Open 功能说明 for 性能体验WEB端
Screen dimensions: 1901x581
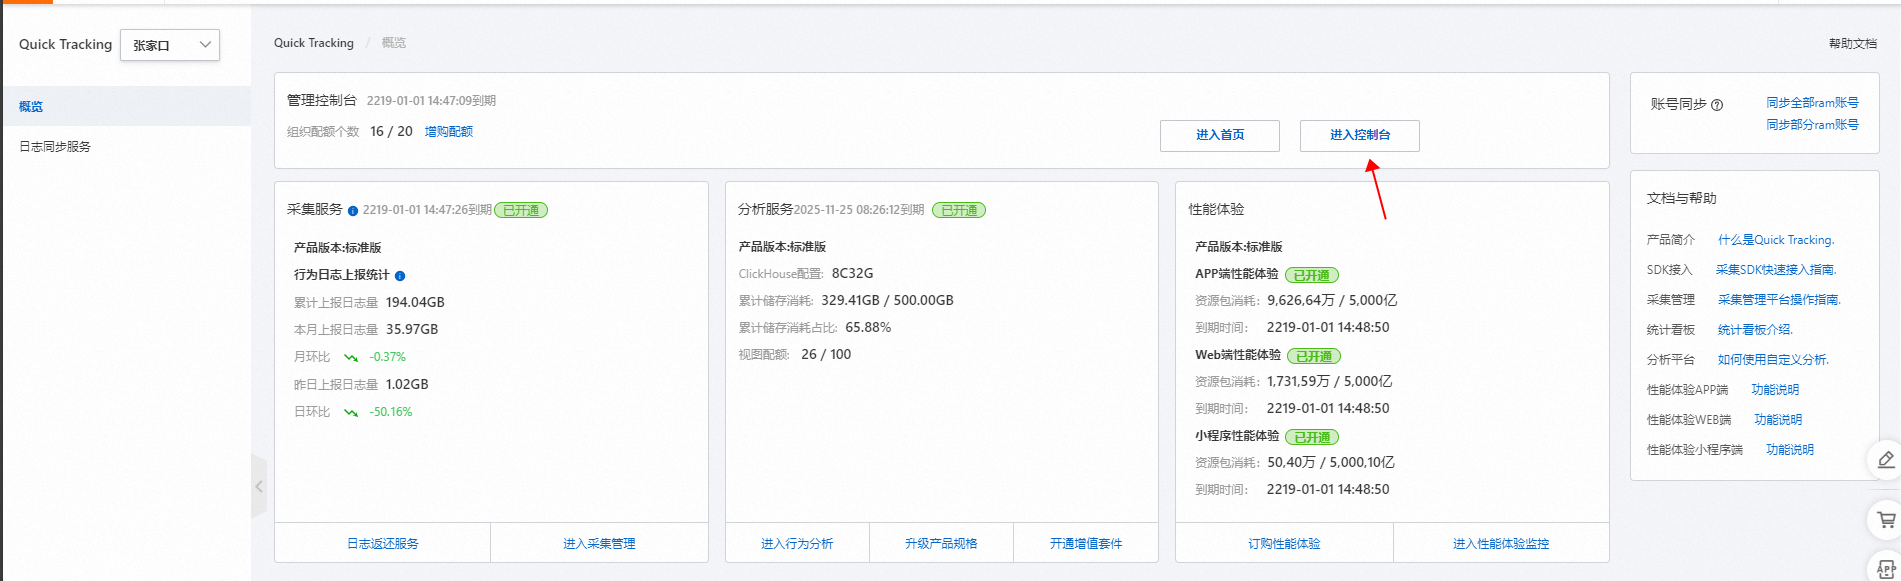[x=1778, y=420]
